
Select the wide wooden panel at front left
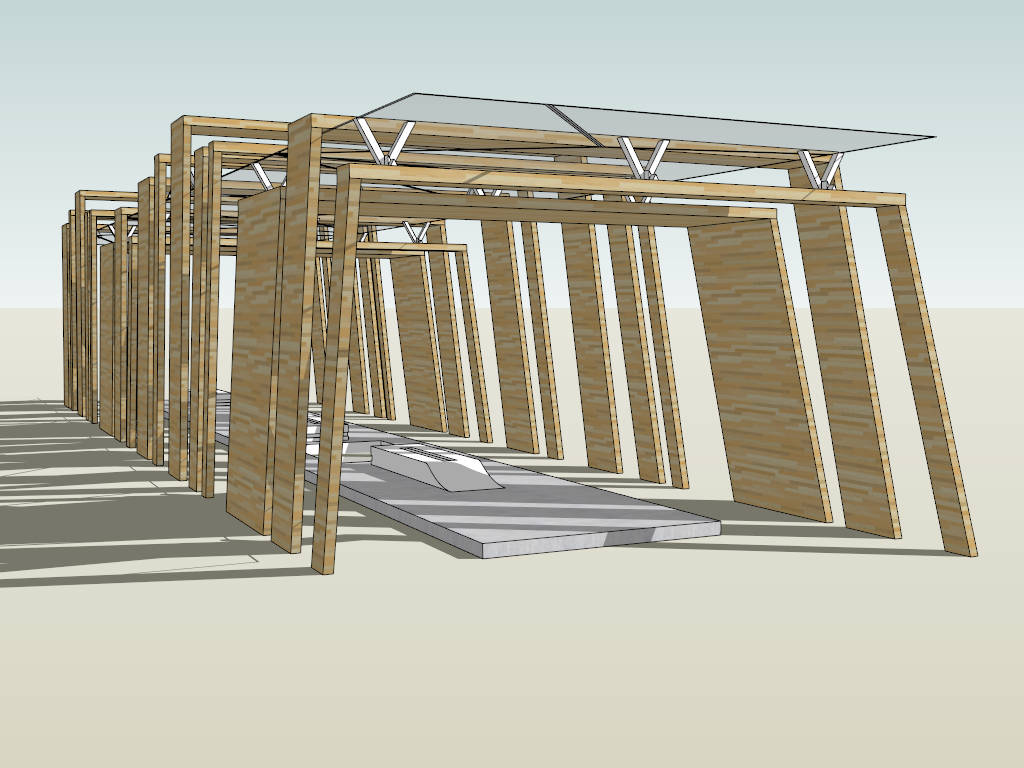click(255, 360)
